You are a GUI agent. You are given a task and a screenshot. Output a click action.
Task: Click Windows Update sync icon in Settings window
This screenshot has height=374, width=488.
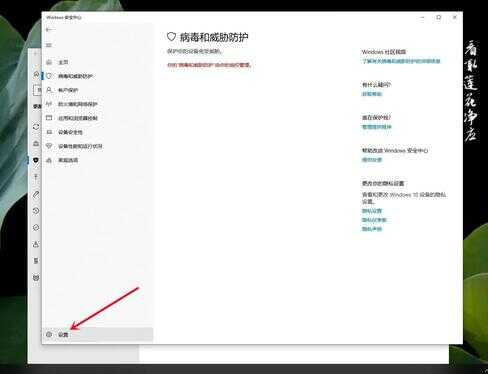(x=36, y=127)
